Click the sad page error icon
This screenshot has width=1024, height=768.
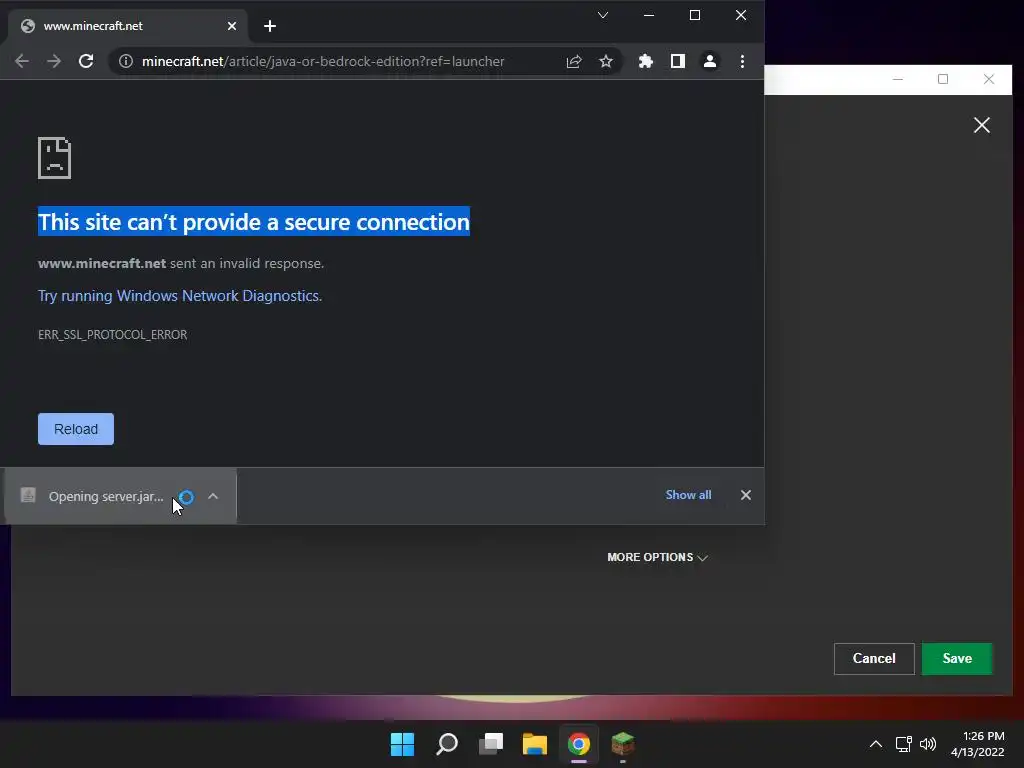pos(54,158)
